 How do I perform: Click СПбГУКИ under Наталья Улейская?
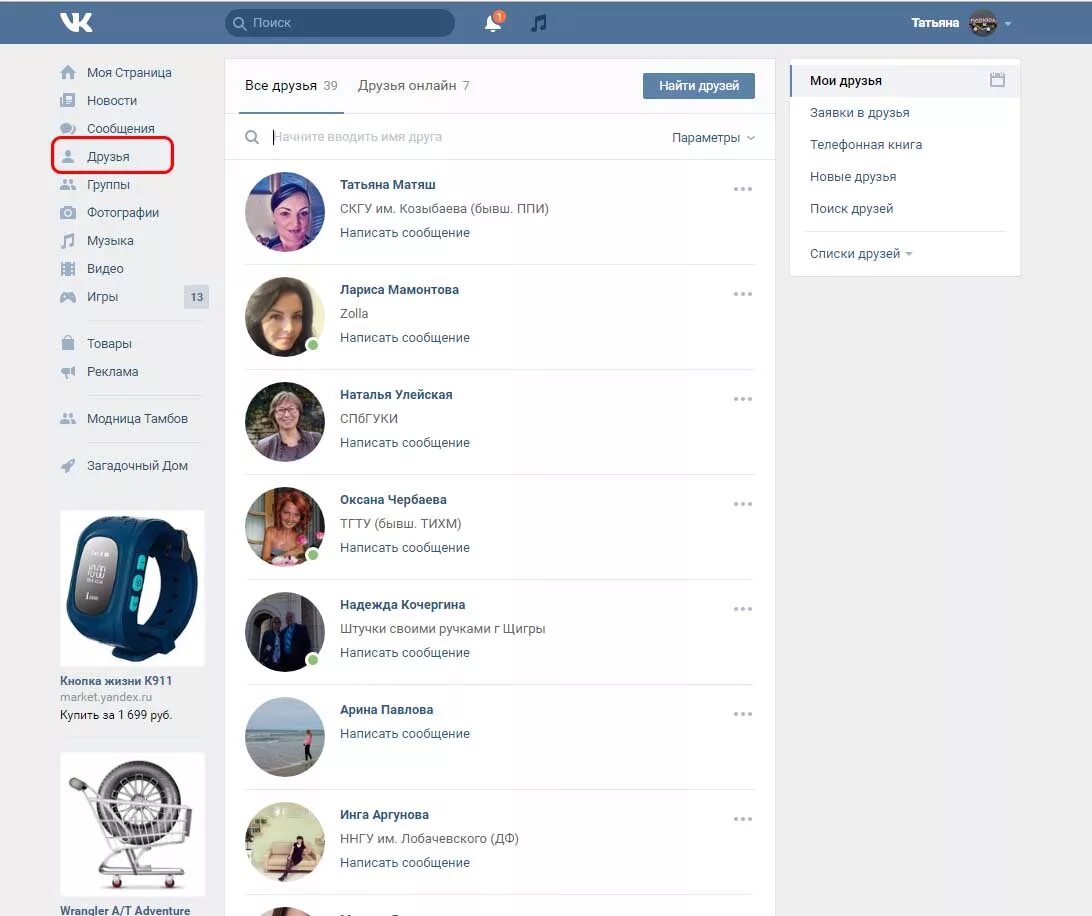coord(369,419)
